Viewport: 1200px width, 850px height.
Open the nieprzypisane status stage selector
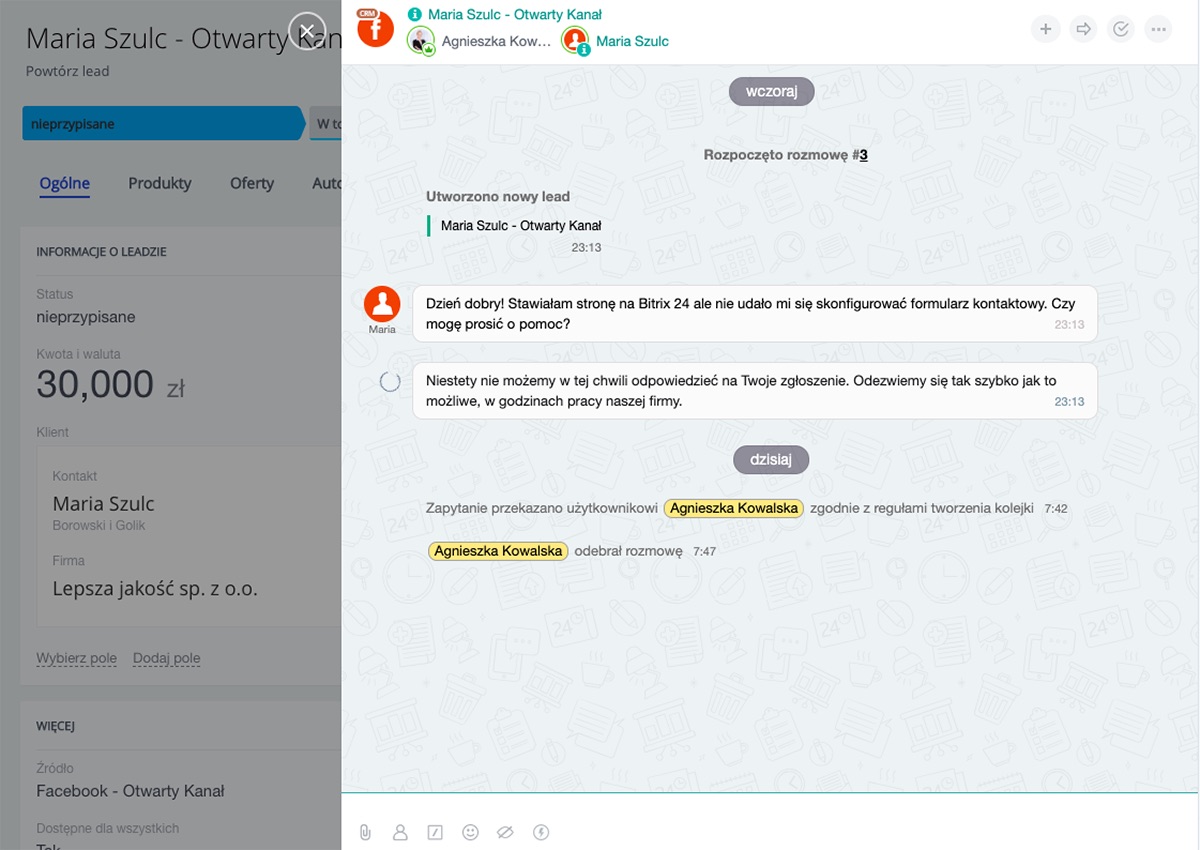[160, 123]
